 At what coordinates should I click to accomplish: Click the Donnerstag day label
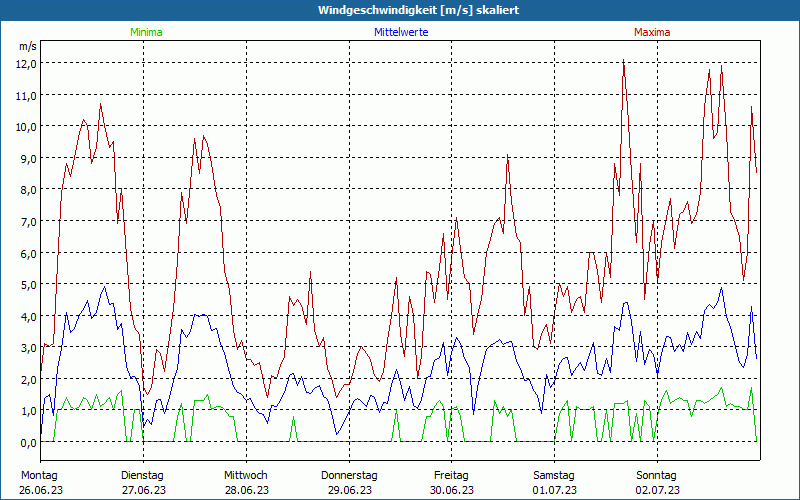349,475
